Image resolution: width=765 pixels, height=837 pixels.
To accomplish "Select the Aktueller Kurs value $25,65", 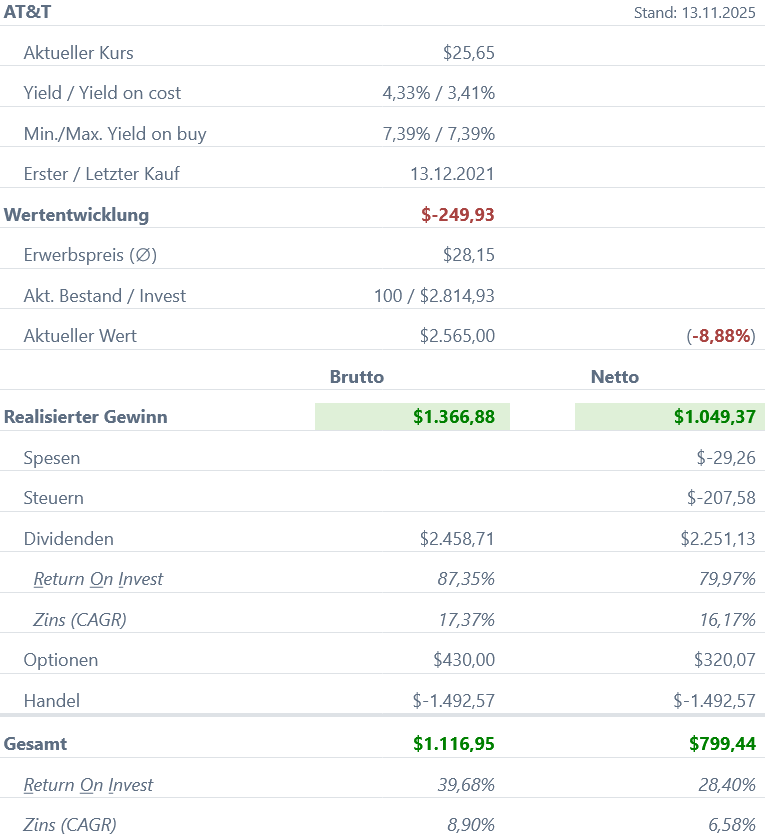I will pyautogui.click(x=468, y=53).
